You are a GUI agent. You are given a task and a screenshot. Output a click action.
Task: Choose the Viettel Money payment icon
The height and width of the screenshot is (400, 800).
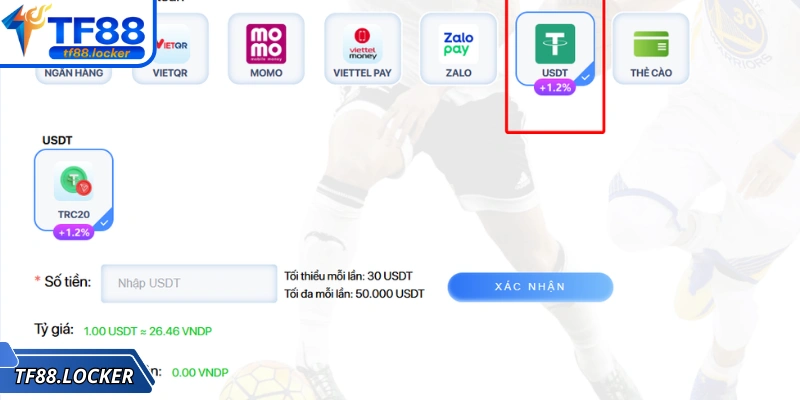tap(362, 44)
